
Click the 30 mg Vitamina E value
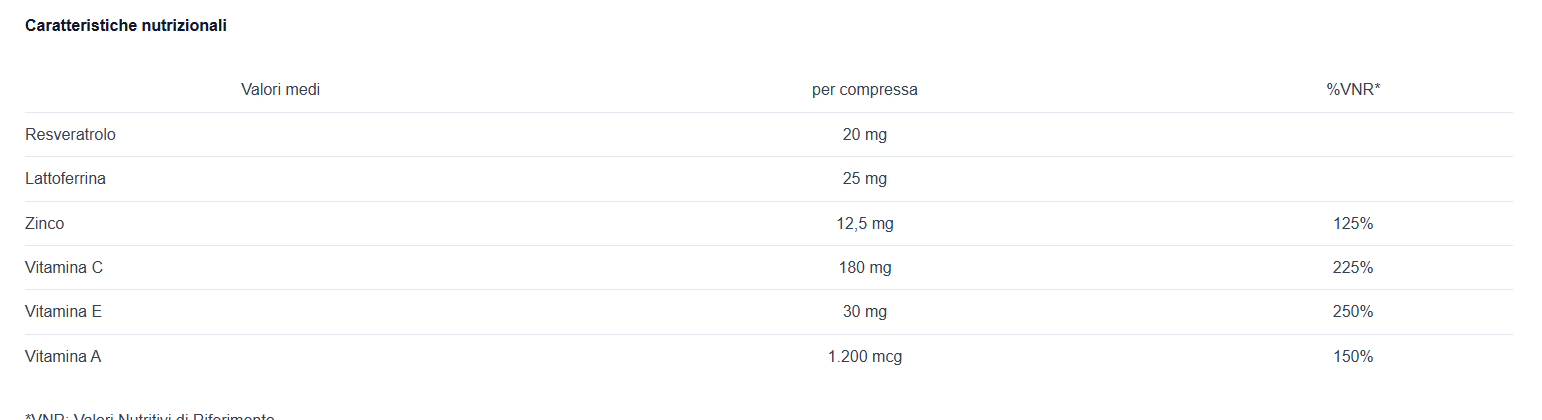point(865,312)
